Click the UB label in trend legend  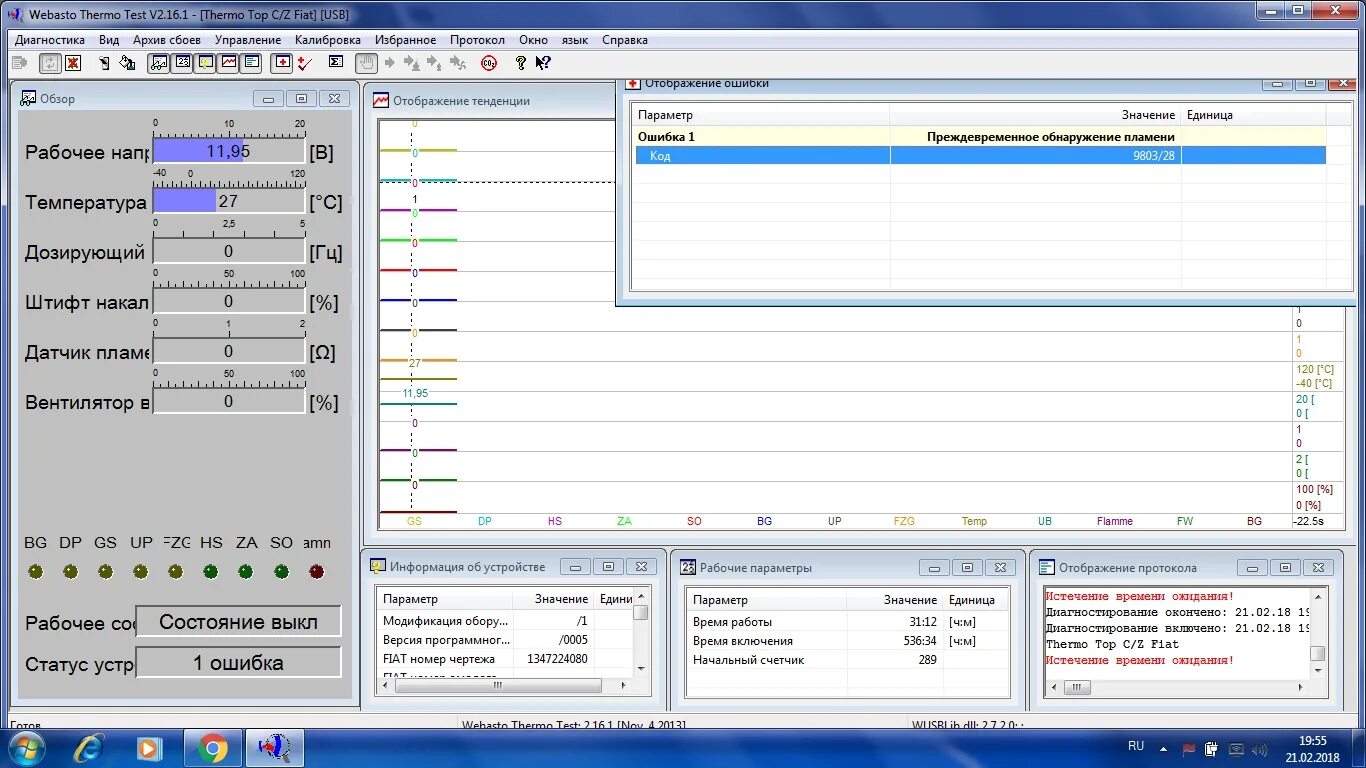1045,521
